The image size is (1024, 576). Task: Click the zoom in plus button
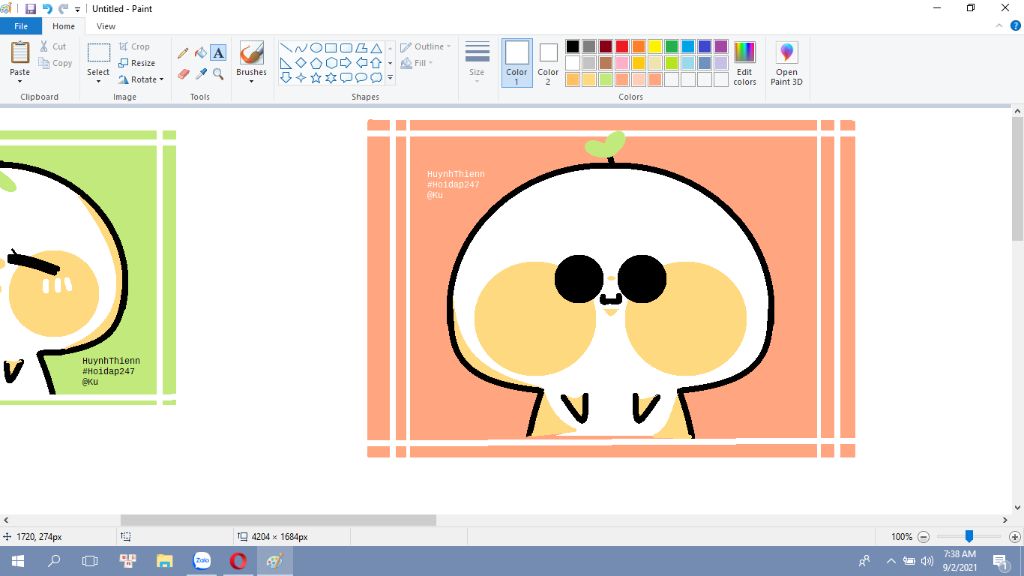click(x=1015, y=537)
